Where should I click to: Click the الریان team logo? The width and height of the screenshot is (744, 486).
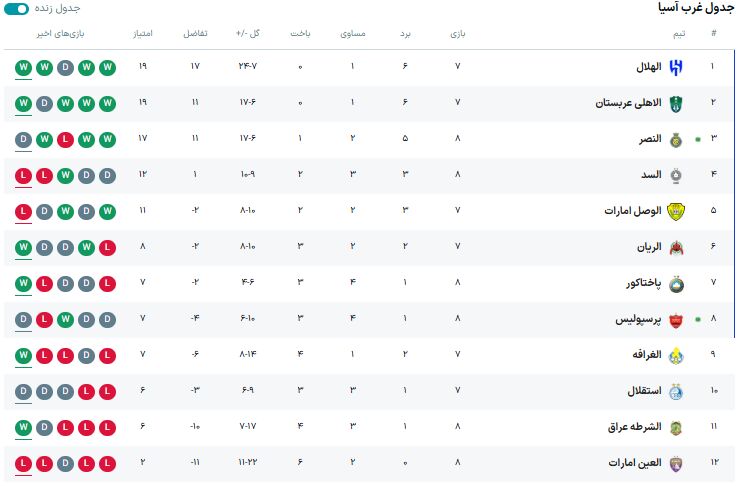pos(673,247)
